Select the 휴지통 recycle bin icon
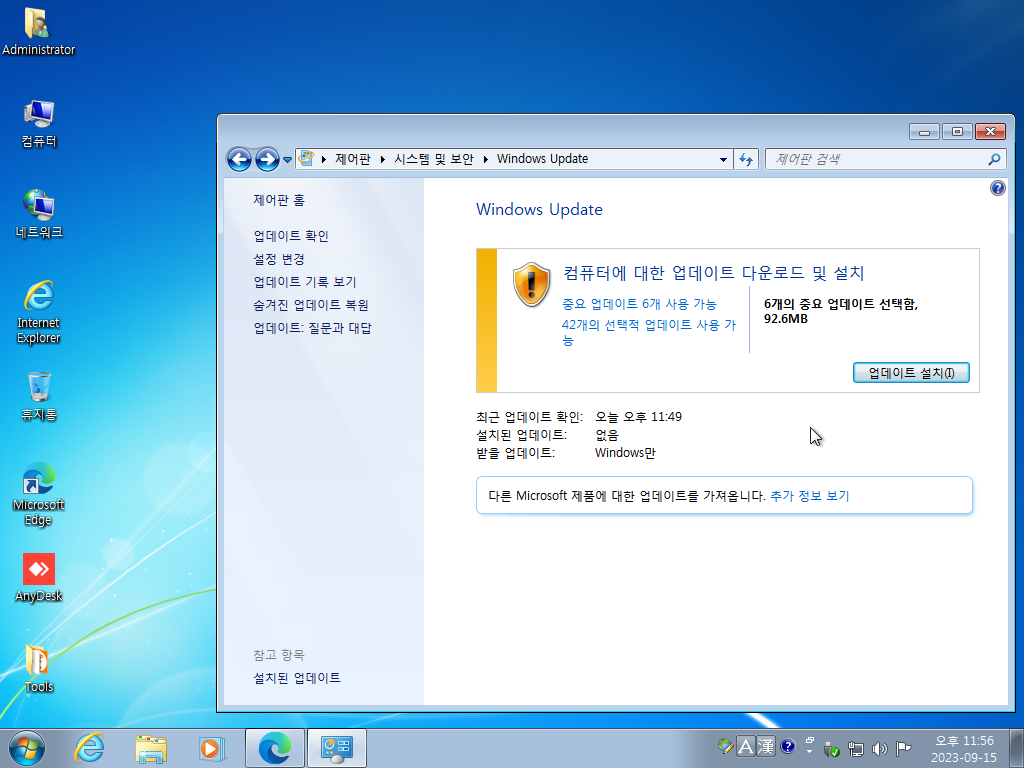Image resolution: width=1024 pixels, height=768 pixels. click(x=39, y=396)
